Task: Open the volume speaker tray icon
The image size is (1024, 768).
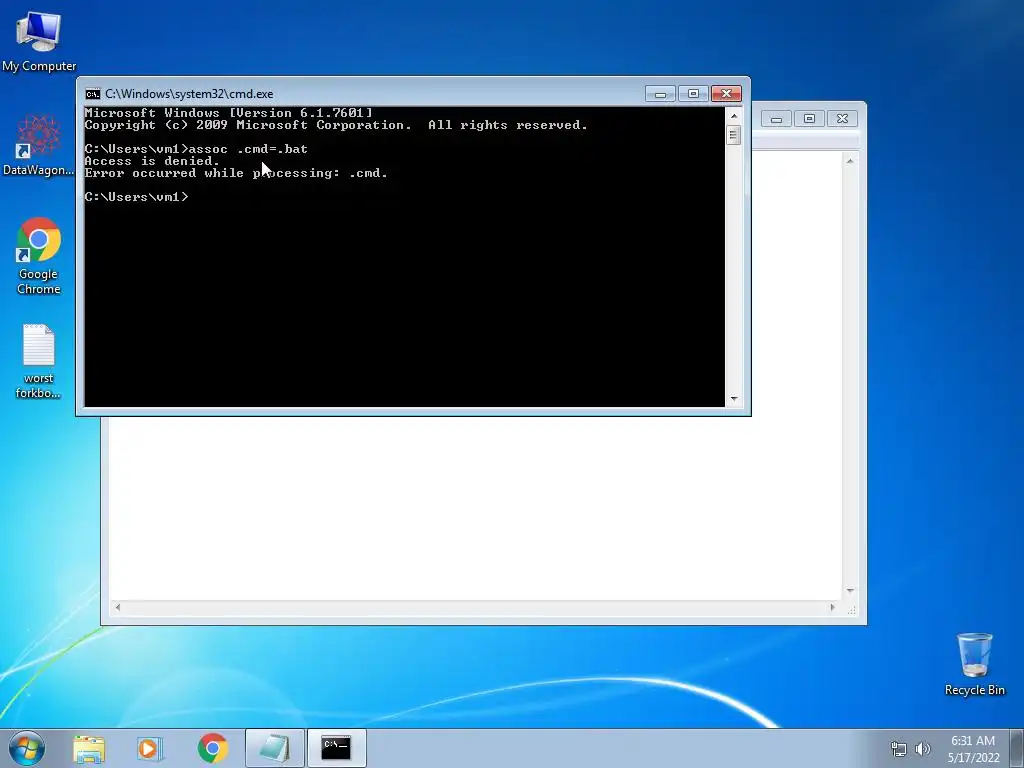Action: point(923,749)
